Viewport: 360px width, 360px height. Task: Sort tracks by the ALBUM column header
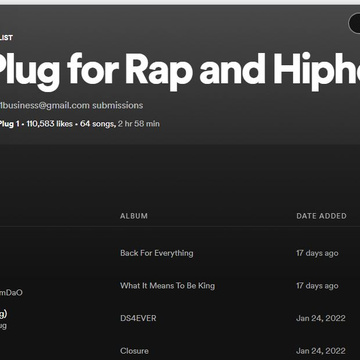[134, 216]
